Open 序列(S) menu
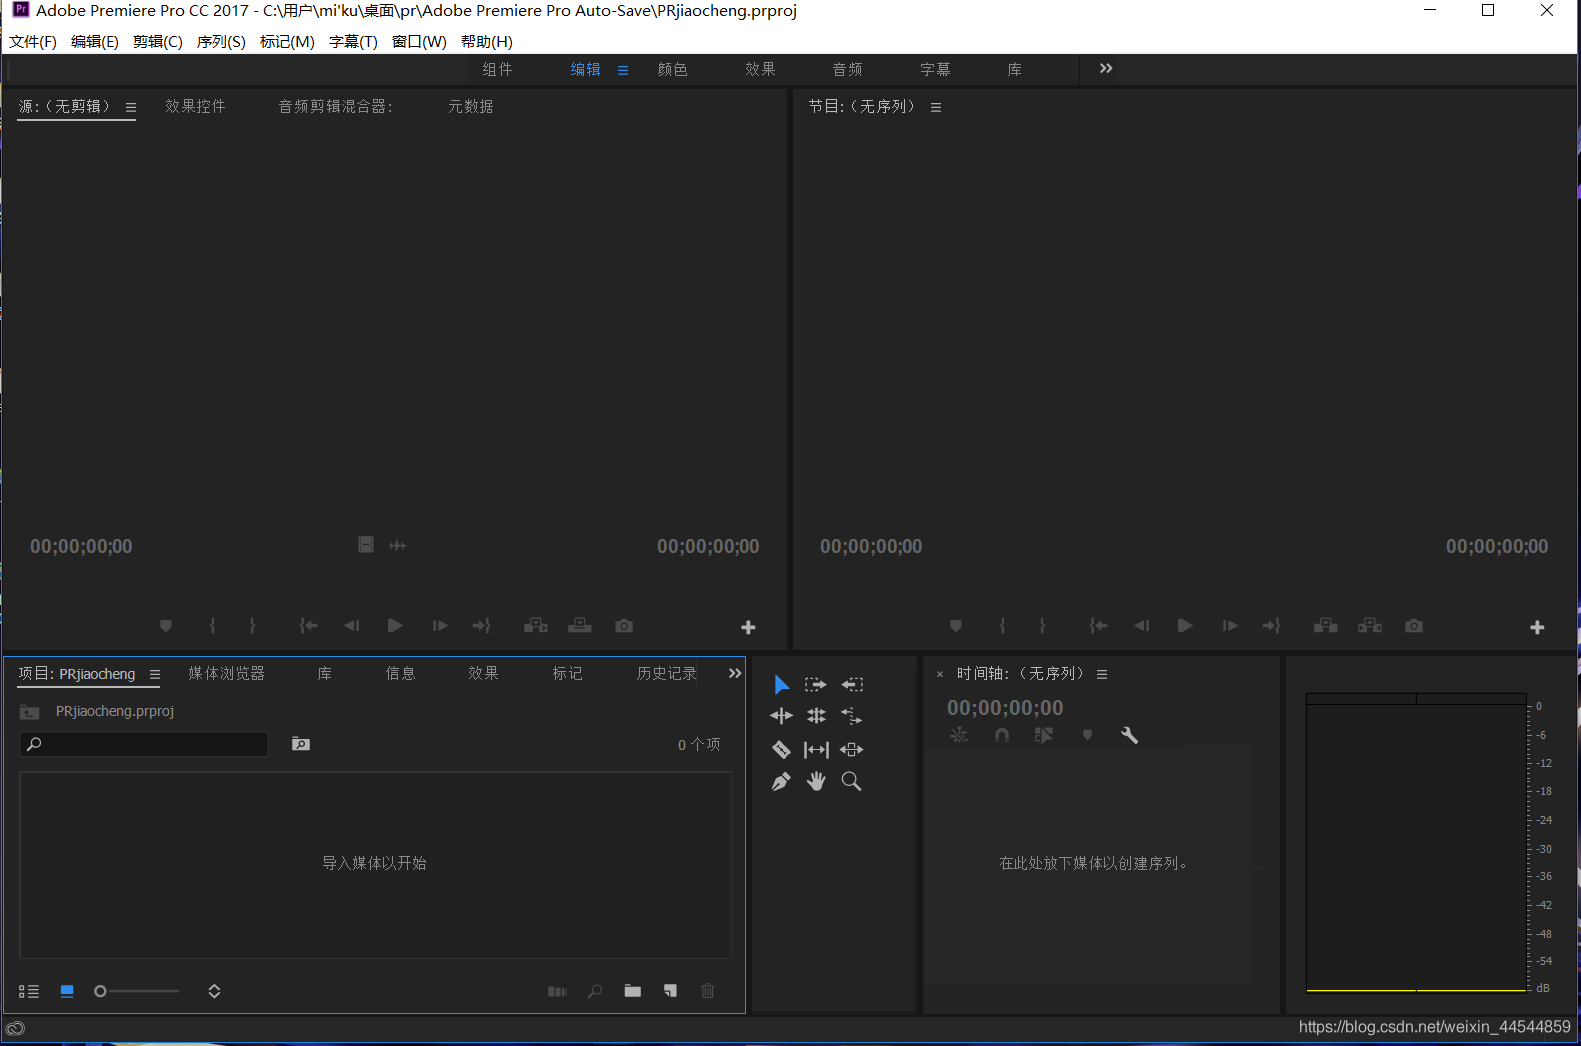Image resolution: width=1581 pixels, height=1046 pixels. point(221,41)
